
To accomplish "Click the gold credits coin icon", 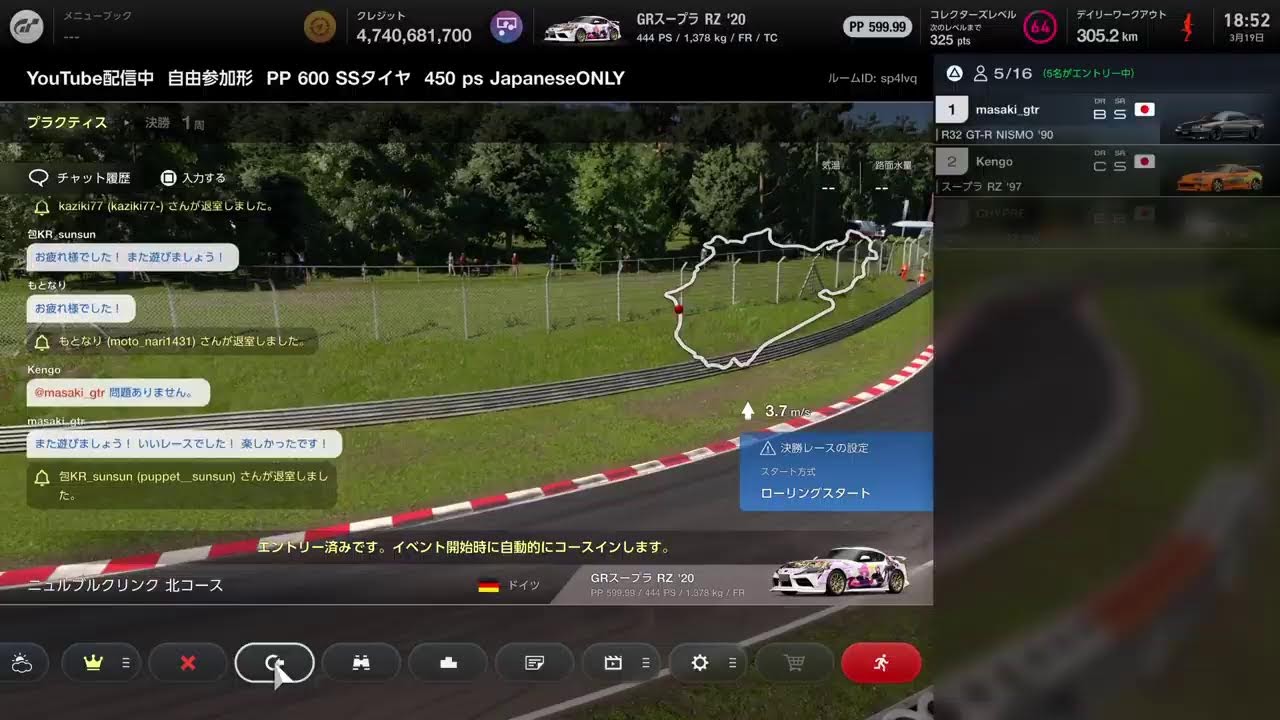I will [320, 27].
